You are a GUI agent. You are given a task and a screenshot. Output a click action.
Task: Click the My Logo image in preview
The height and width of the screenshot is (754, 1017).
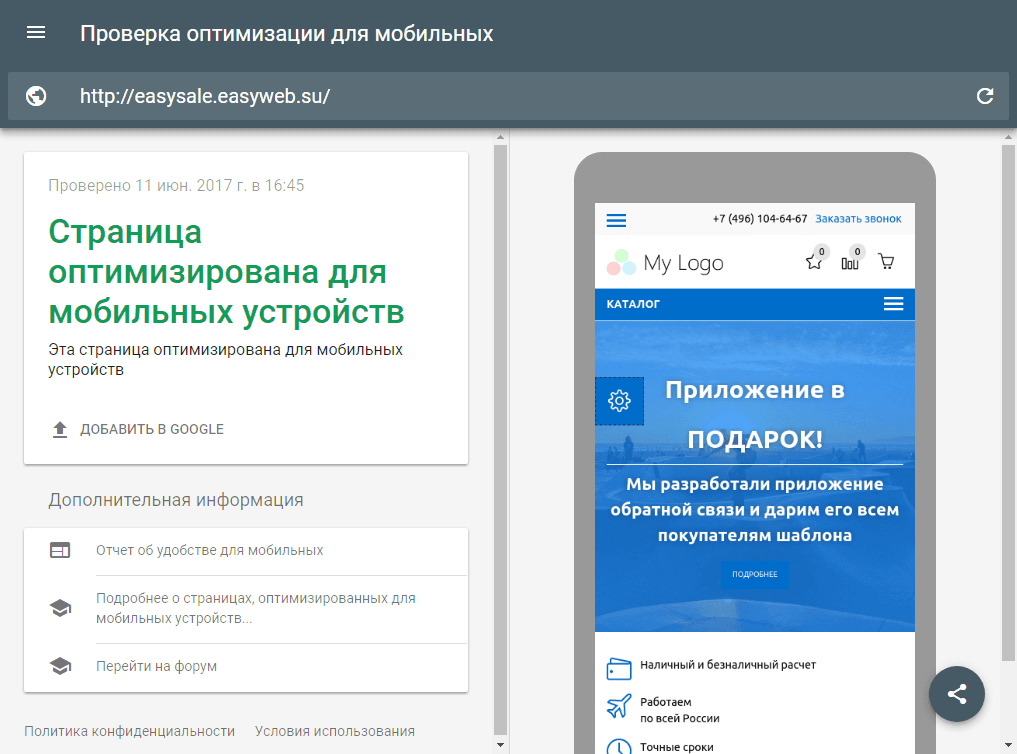pos(665,263)
